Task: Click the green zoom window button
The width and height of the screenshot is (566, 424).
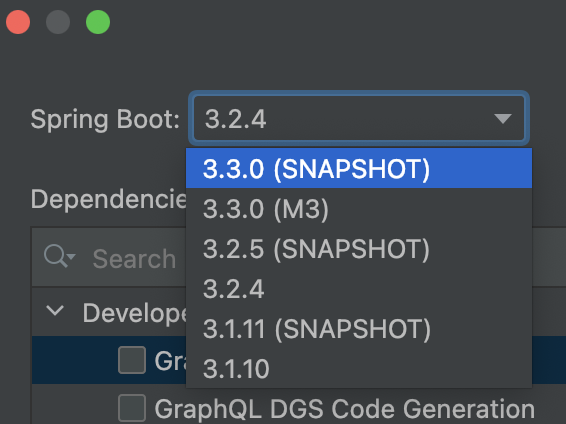Action: [98, 22]
